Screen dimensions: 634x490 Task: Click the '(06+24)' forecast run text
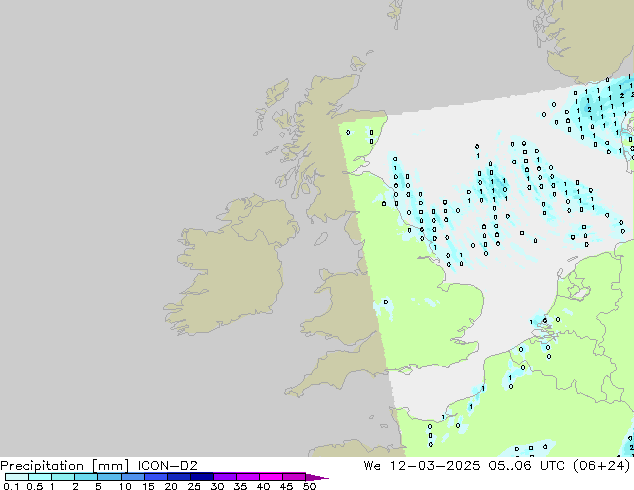click(602, 466)
